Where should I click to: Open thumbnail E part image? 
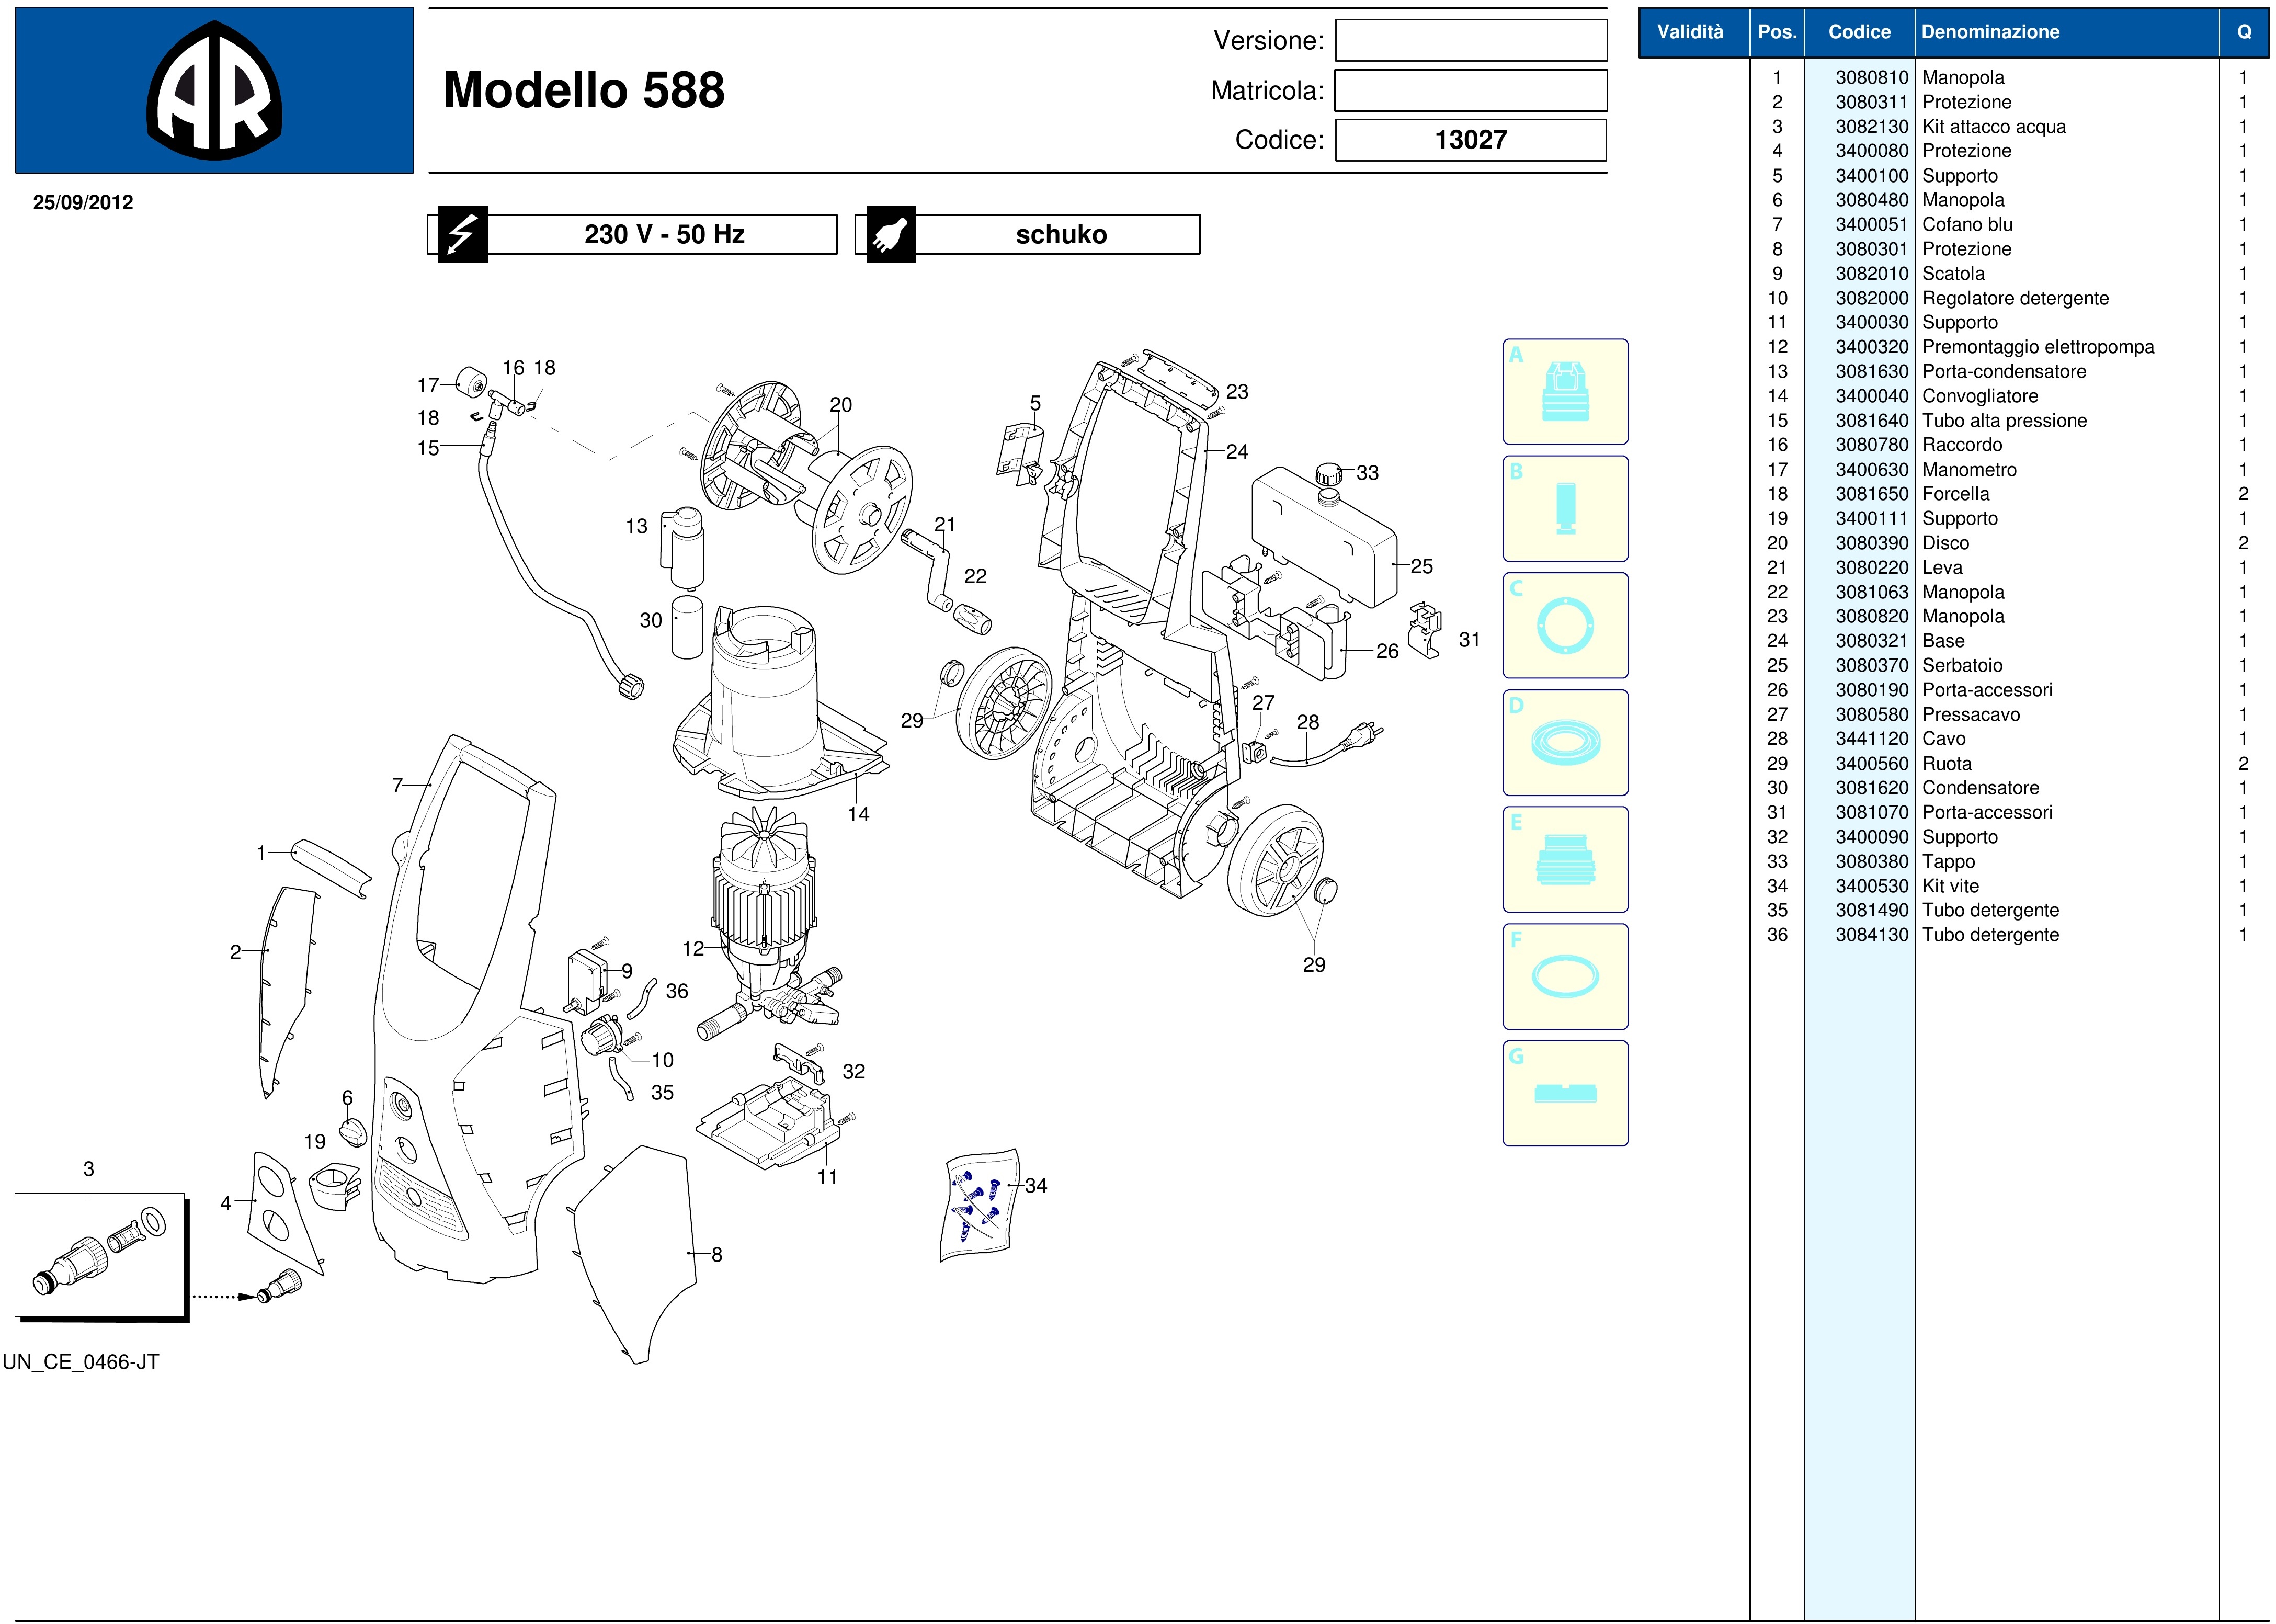tap(1565, 860)
